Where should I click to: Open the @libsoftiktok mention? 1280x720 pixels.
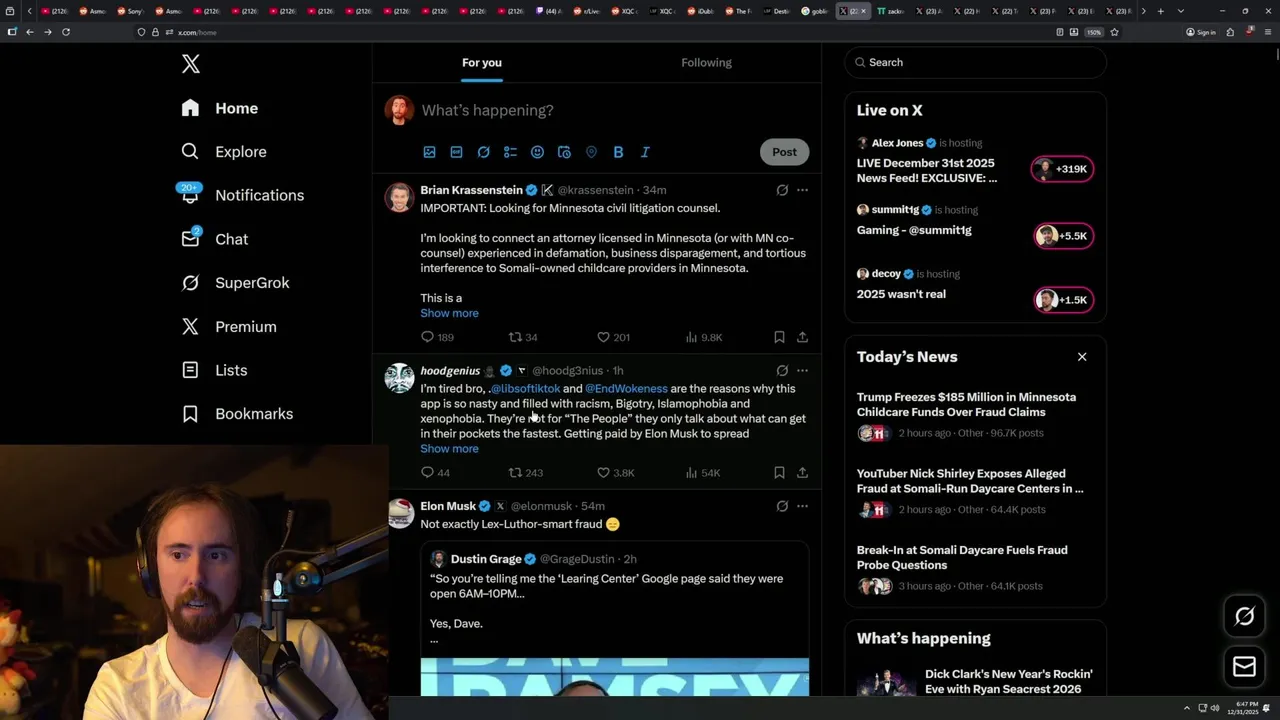point(525,389)
